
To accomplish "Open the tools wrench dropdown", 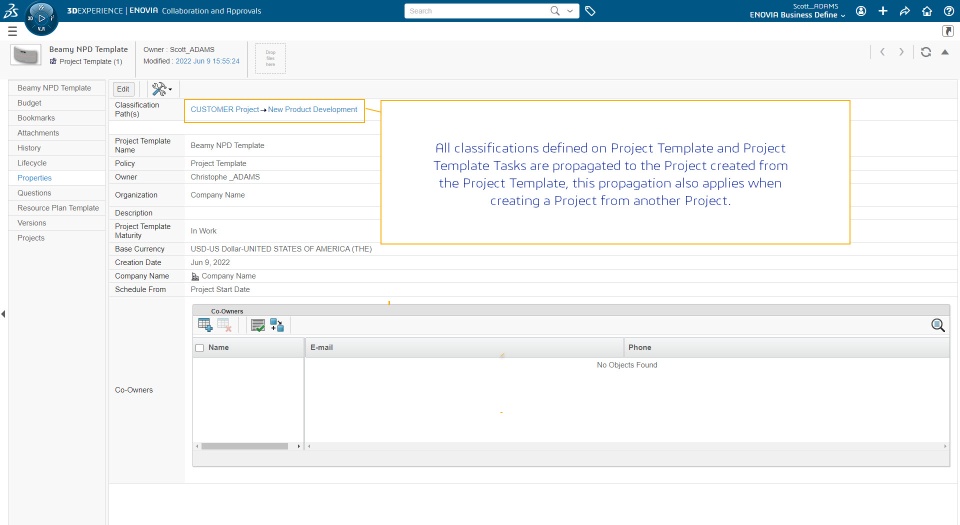I will [162, 89].
